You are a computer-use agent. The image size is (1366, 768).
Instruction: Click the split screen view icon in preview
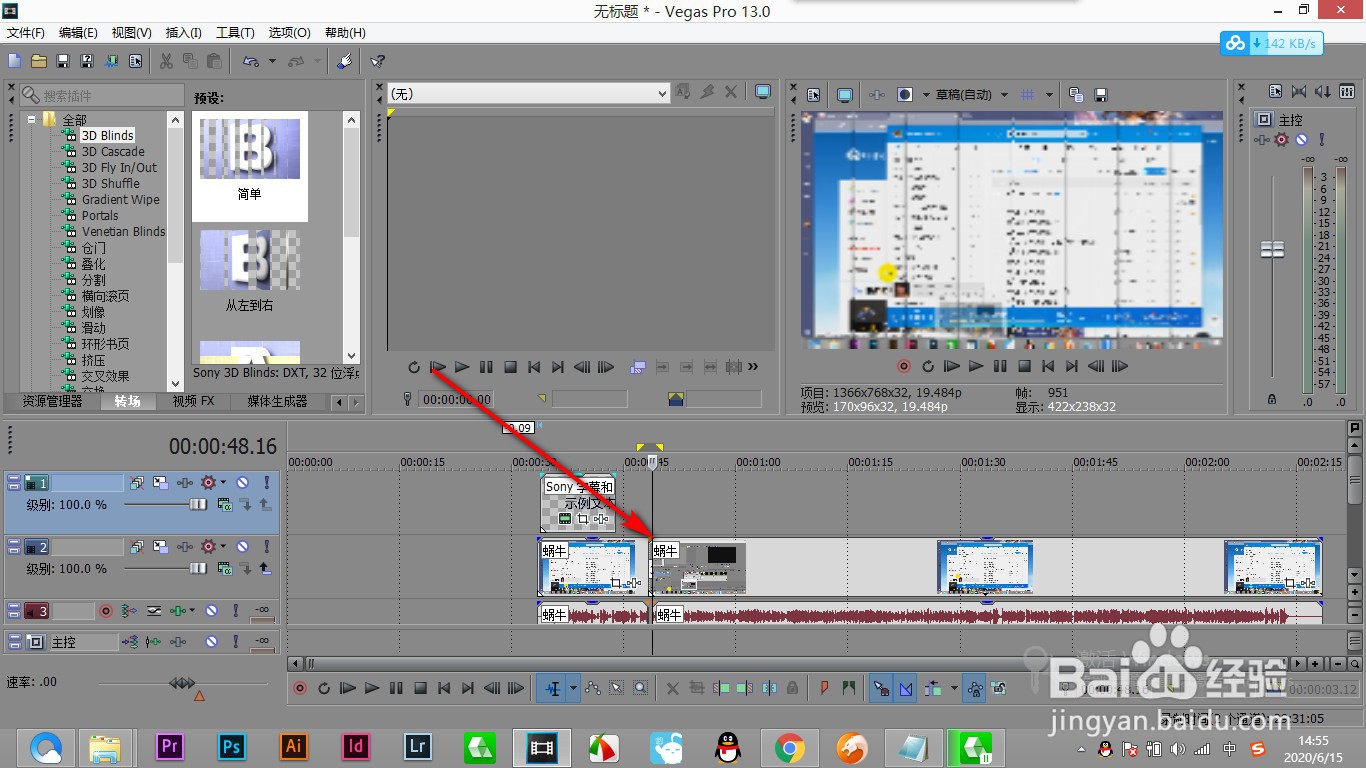(905, 95)
